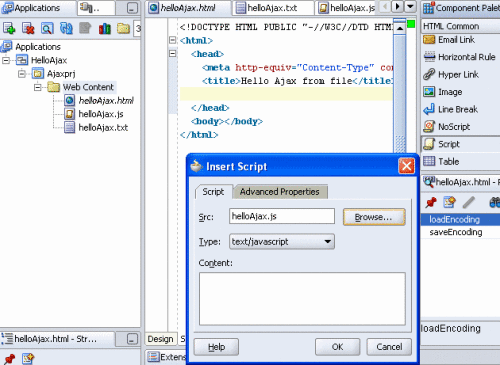Click the Browse... button
500x365 pixels.
(x=374, y=217)
